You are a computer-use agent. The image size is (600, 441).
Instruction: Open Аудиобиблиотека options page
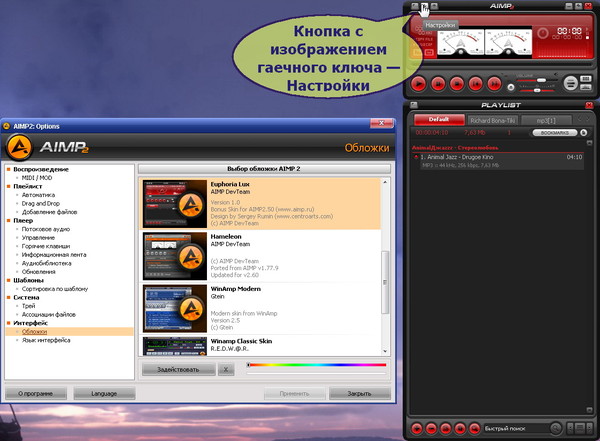46,263
